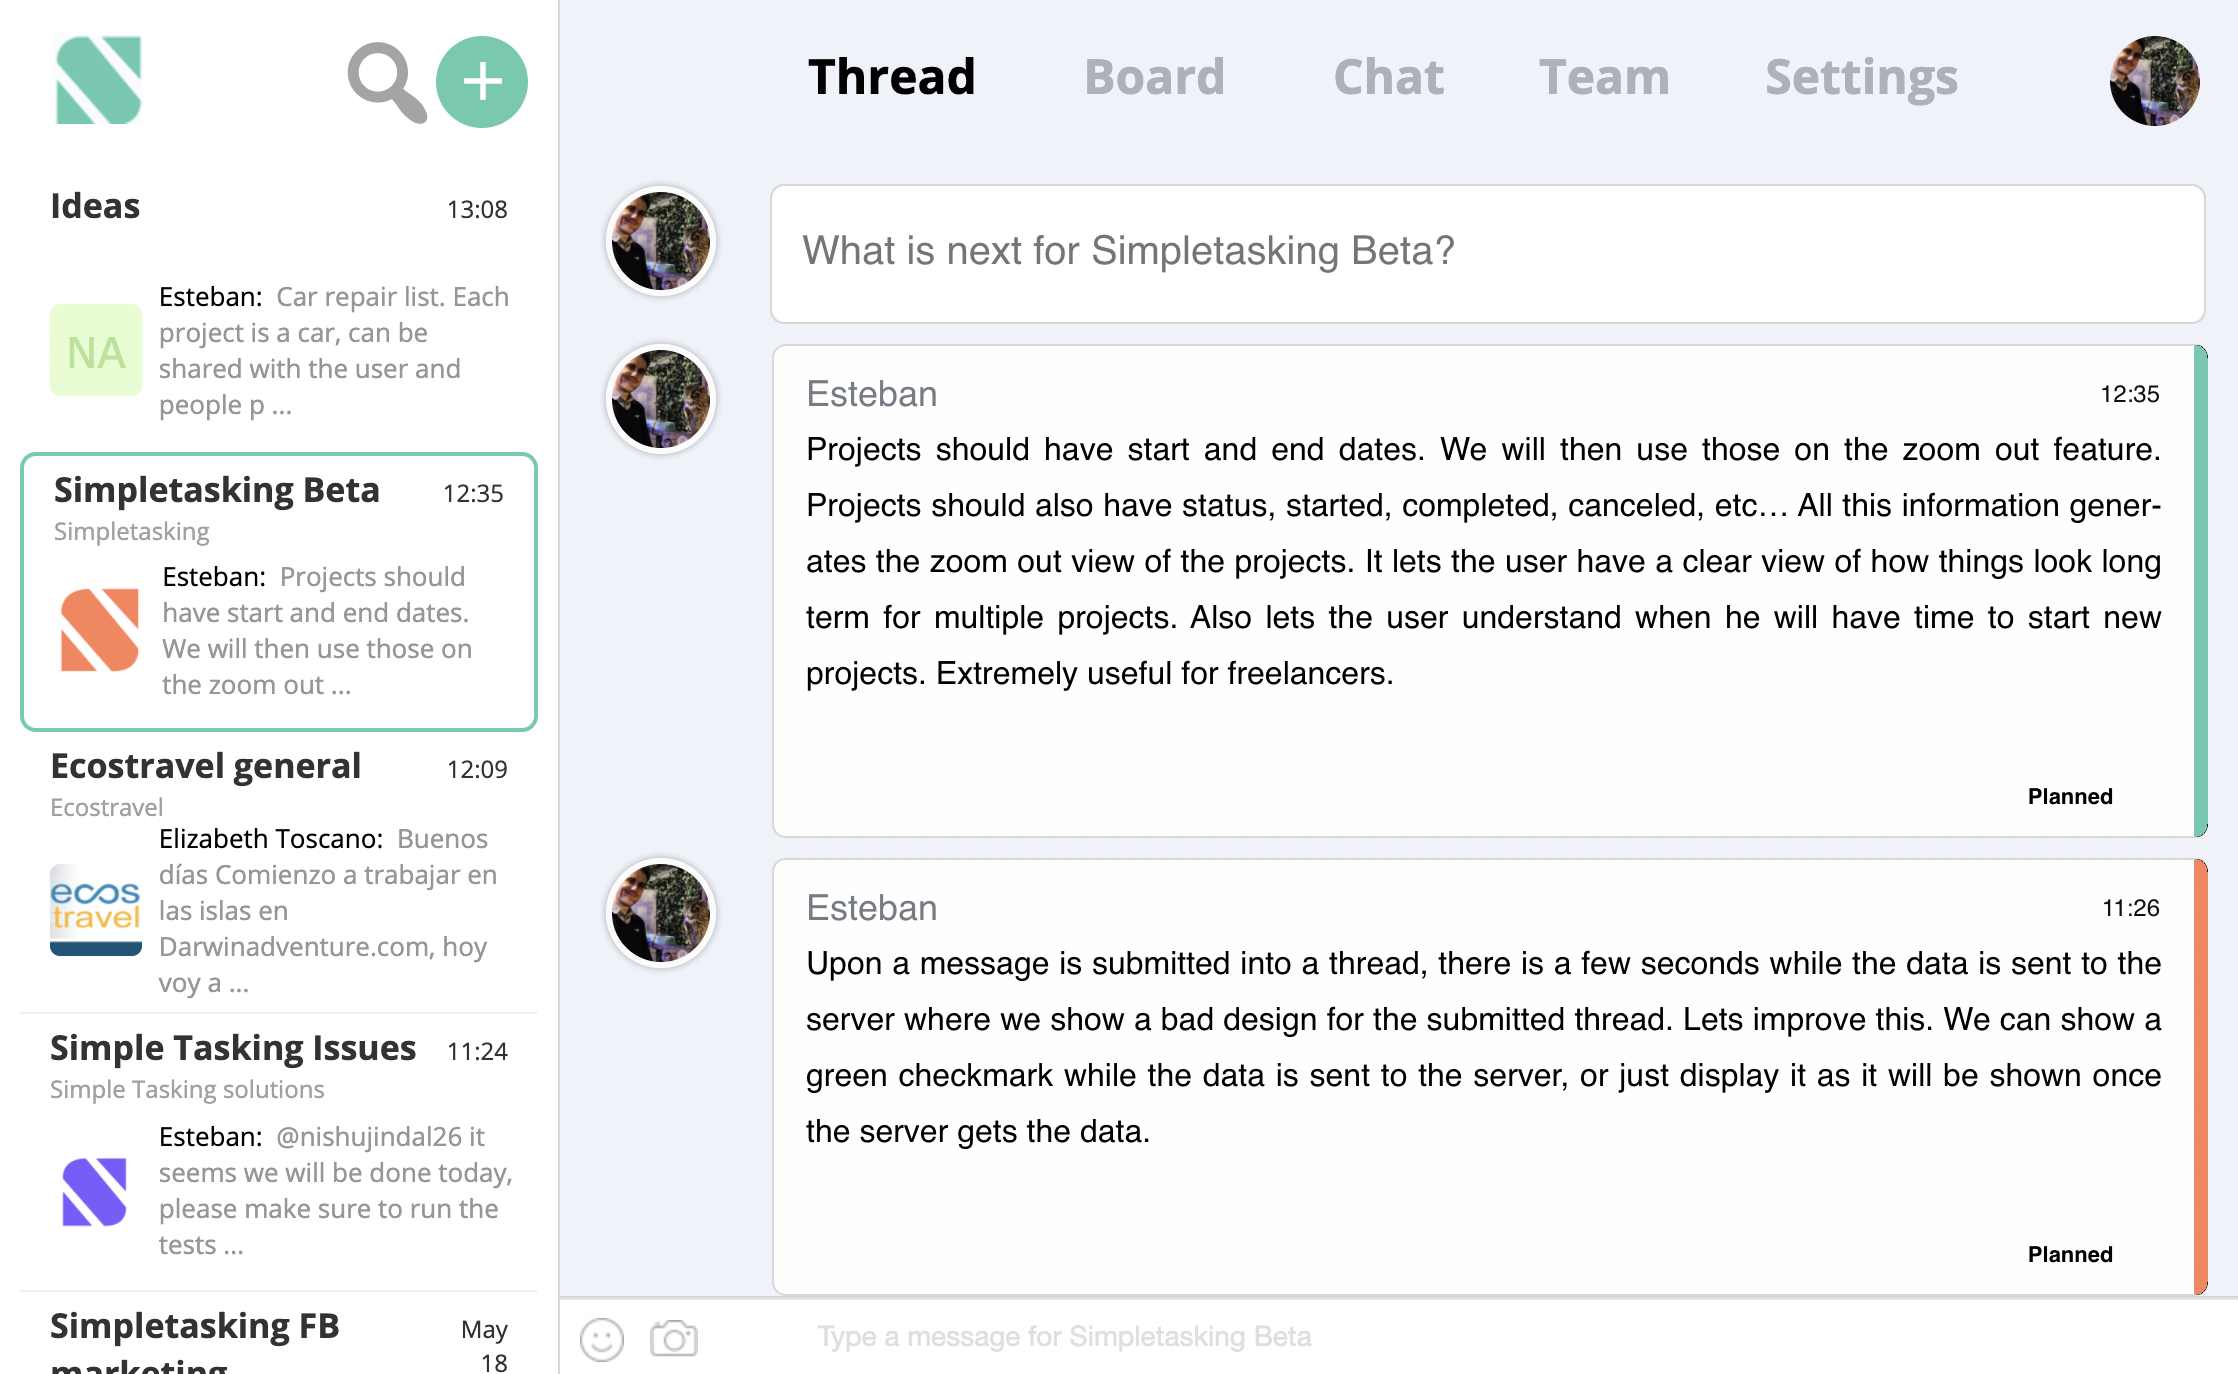Click the Planned status on 11:26 message
Screen dimensions: 2238x1374
tap(2070, 1254)
